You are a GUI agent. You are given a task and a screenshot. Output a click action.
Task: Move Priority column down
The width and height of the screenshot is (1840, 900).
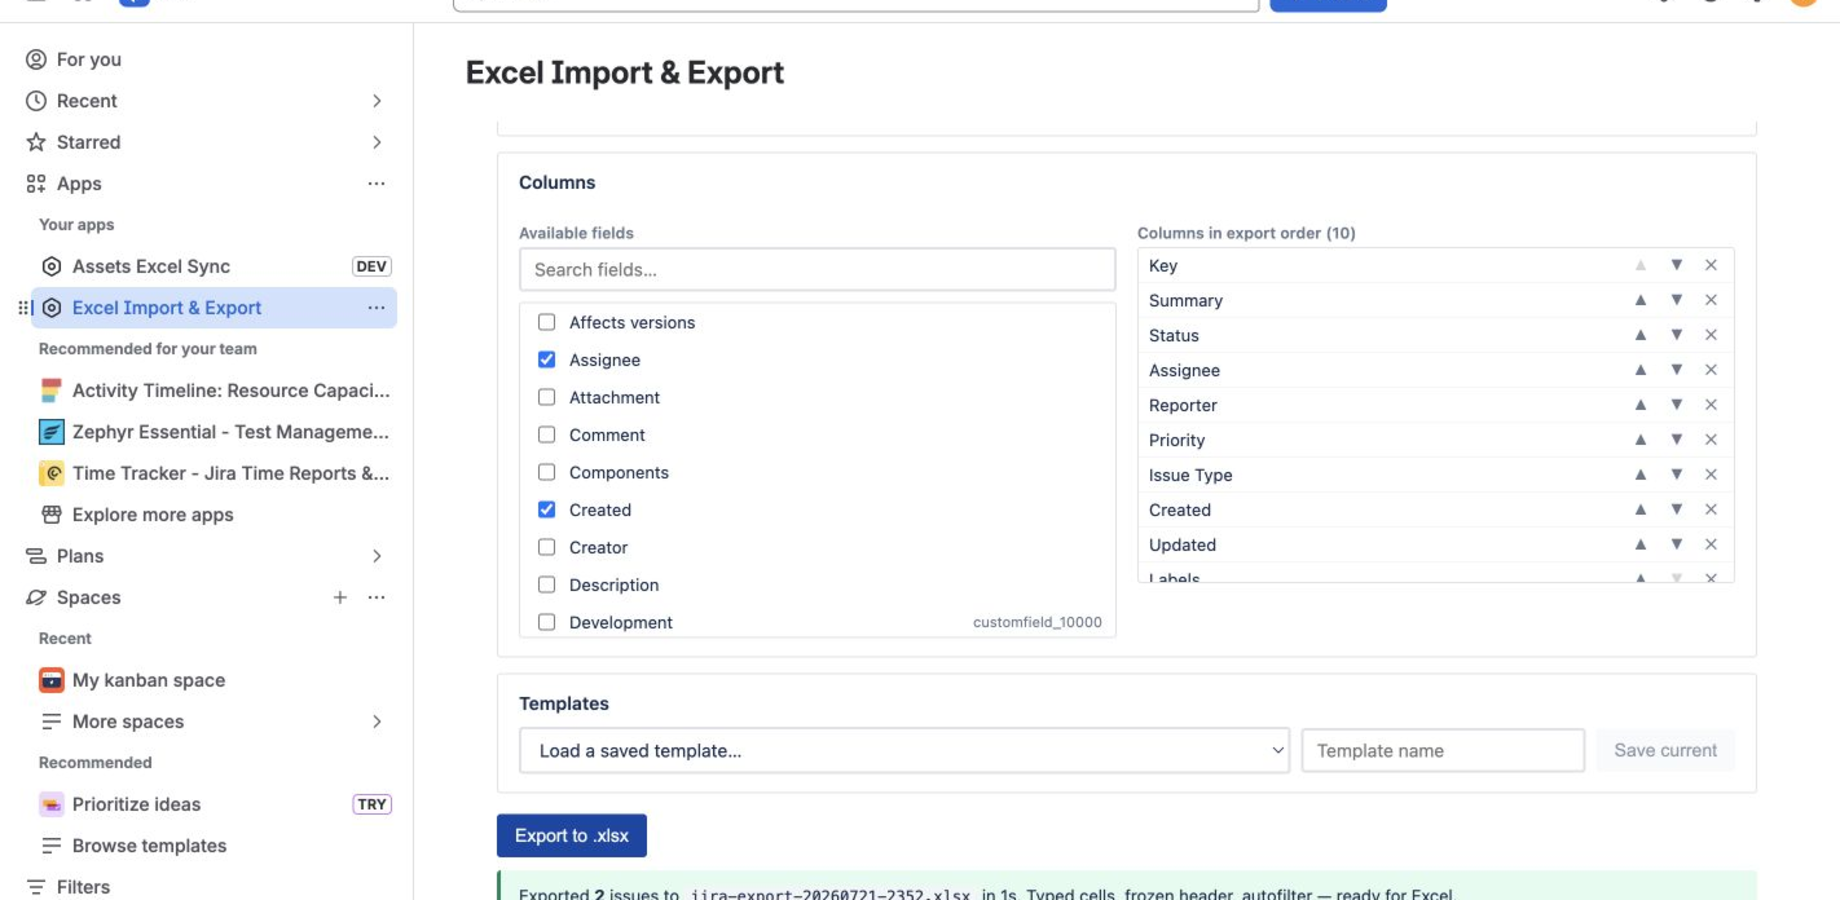click(1676, 440)
